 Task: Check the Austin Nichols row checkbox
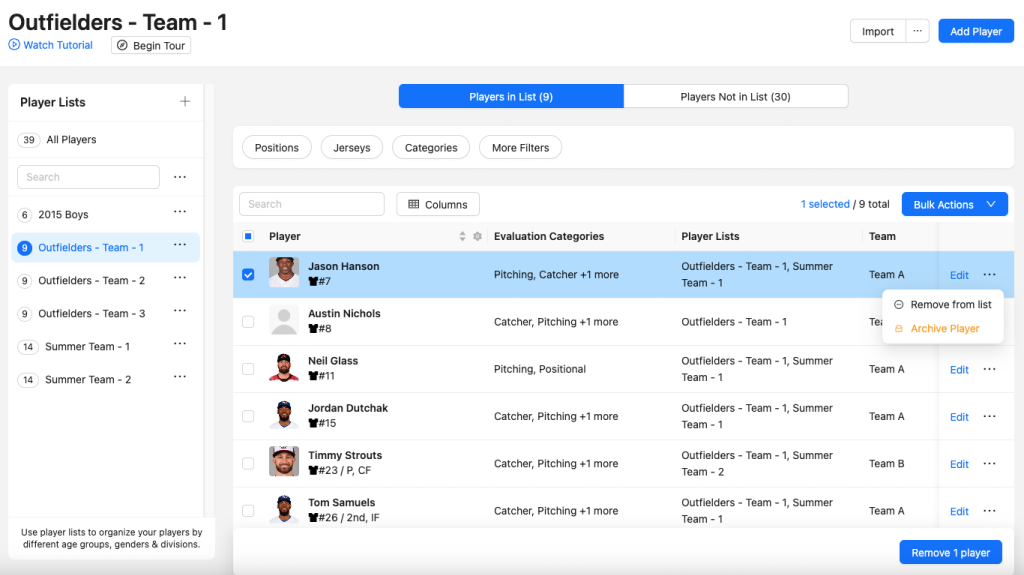tap(248, 322)
